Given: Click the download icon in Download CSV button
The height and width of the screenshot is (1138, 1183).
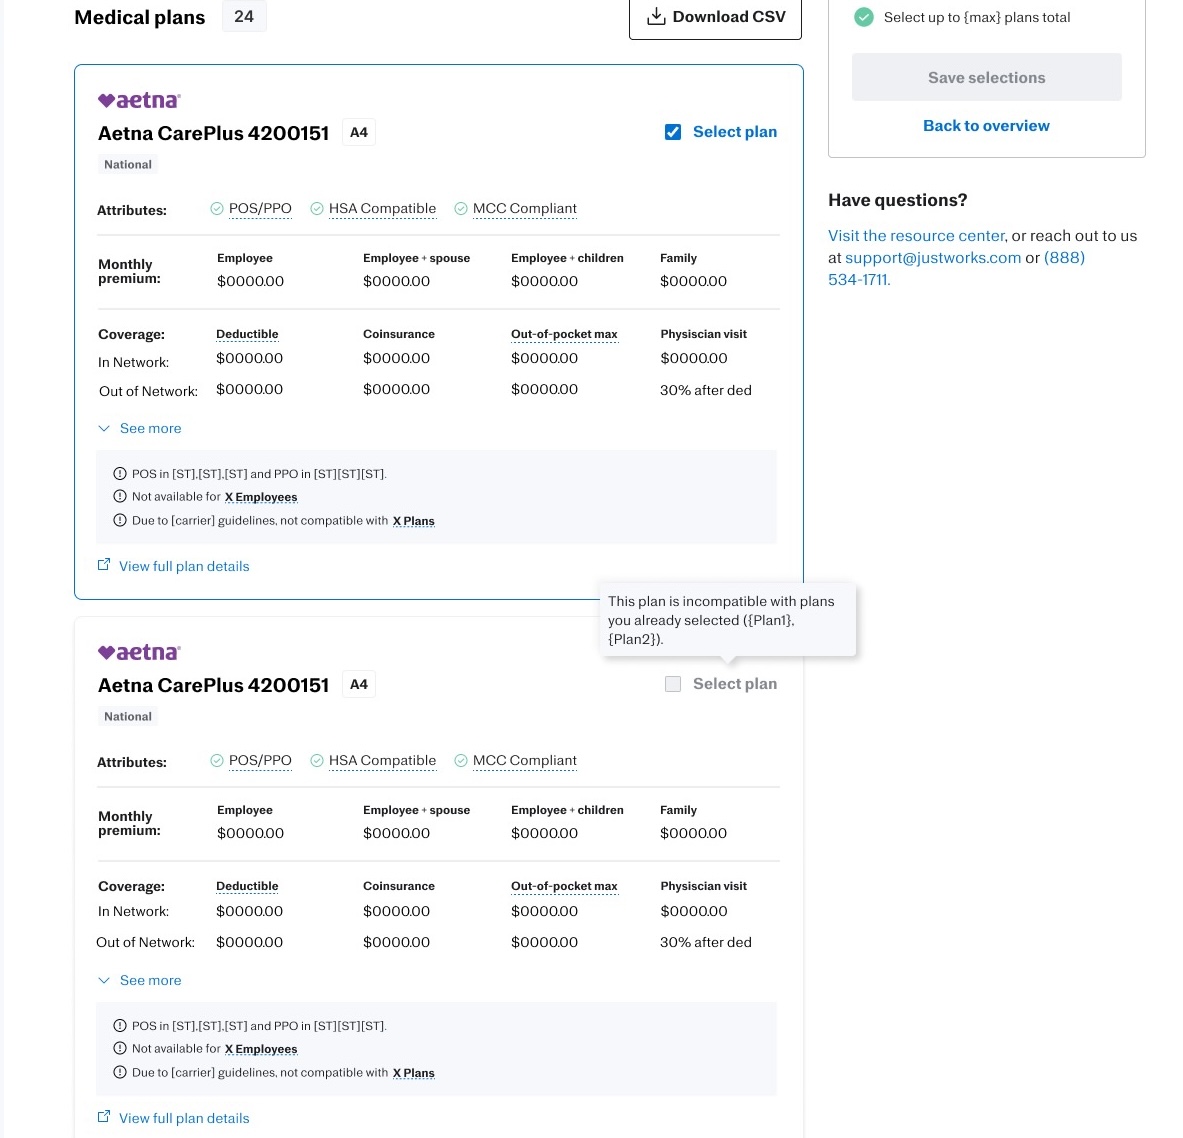Looking at the screenshot, I should click(656, 17).
